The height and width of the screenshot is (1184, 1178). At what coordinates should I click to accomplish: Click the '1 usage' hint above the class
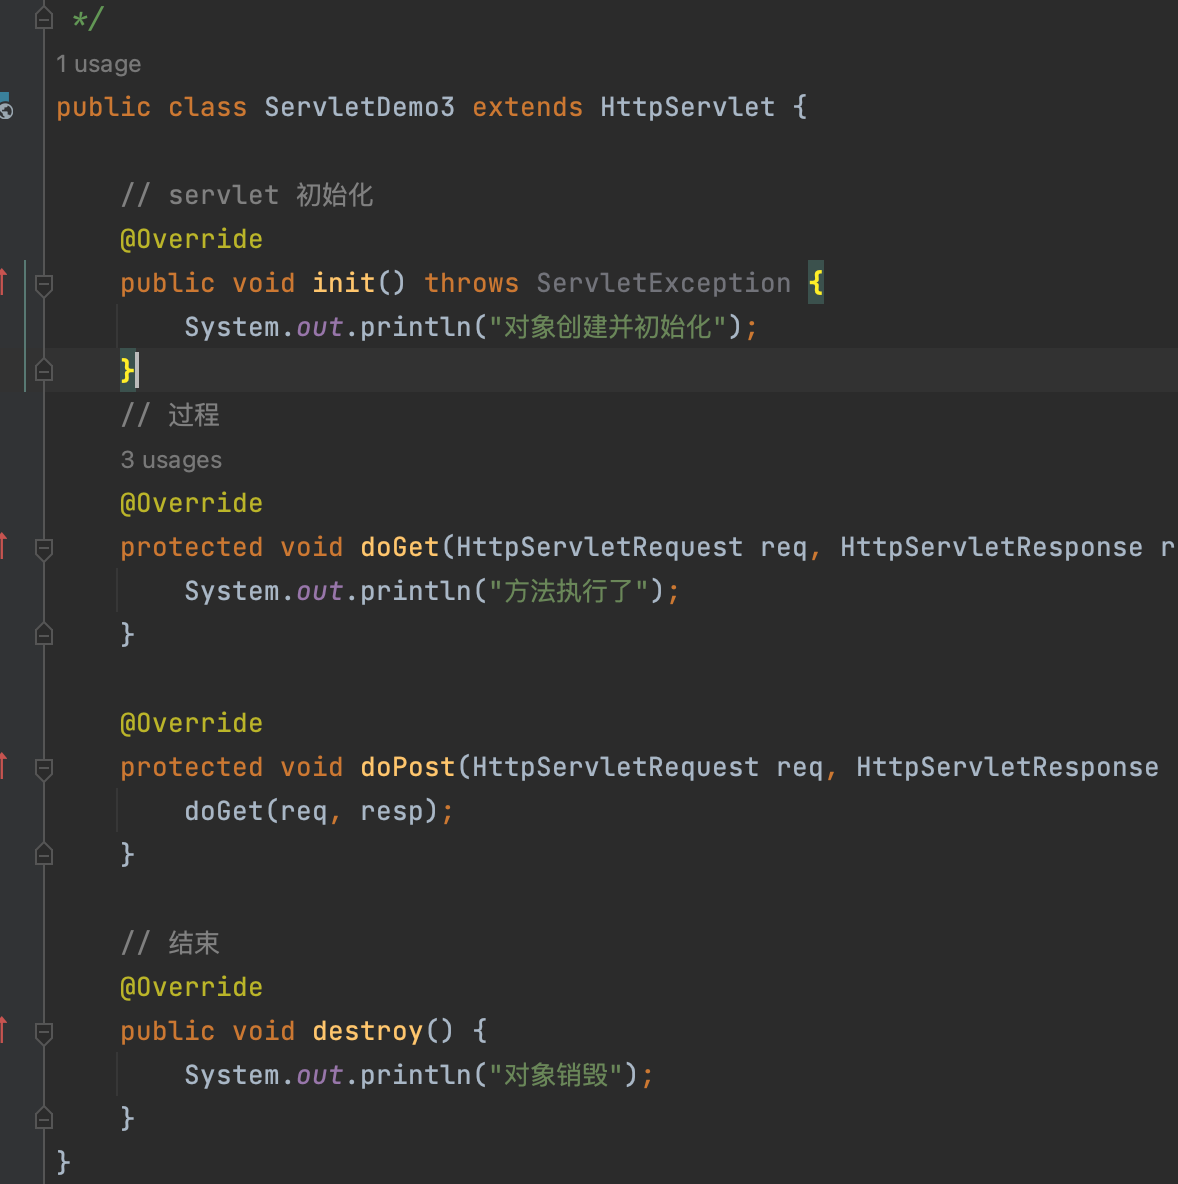coord(98,64)
